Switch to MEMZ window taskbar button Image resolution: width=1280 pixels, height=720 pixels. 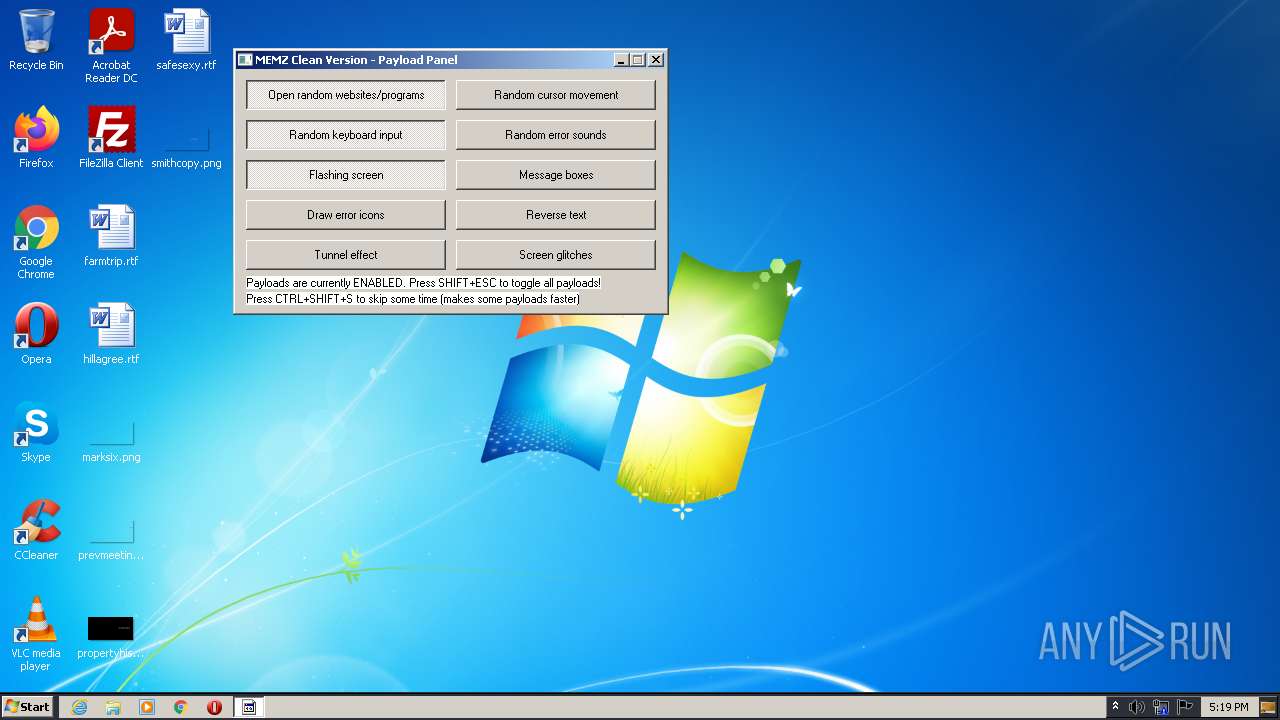tap(249, 707)
